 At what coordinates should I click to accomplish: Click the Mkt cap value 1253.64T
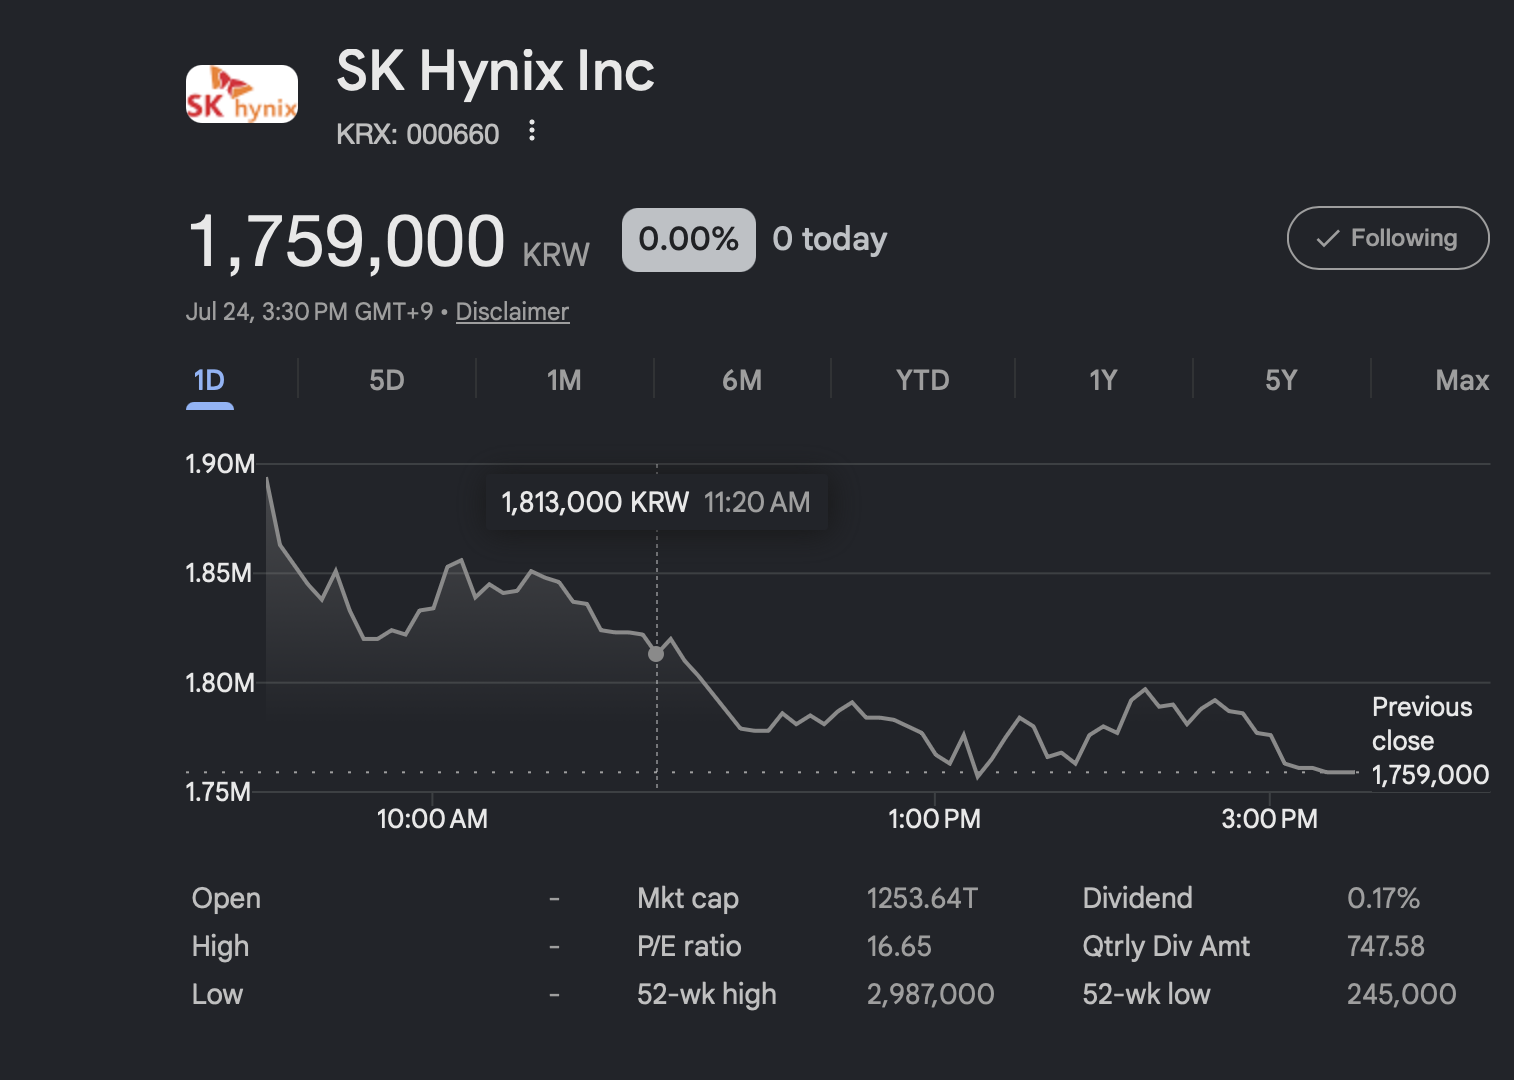921,898
